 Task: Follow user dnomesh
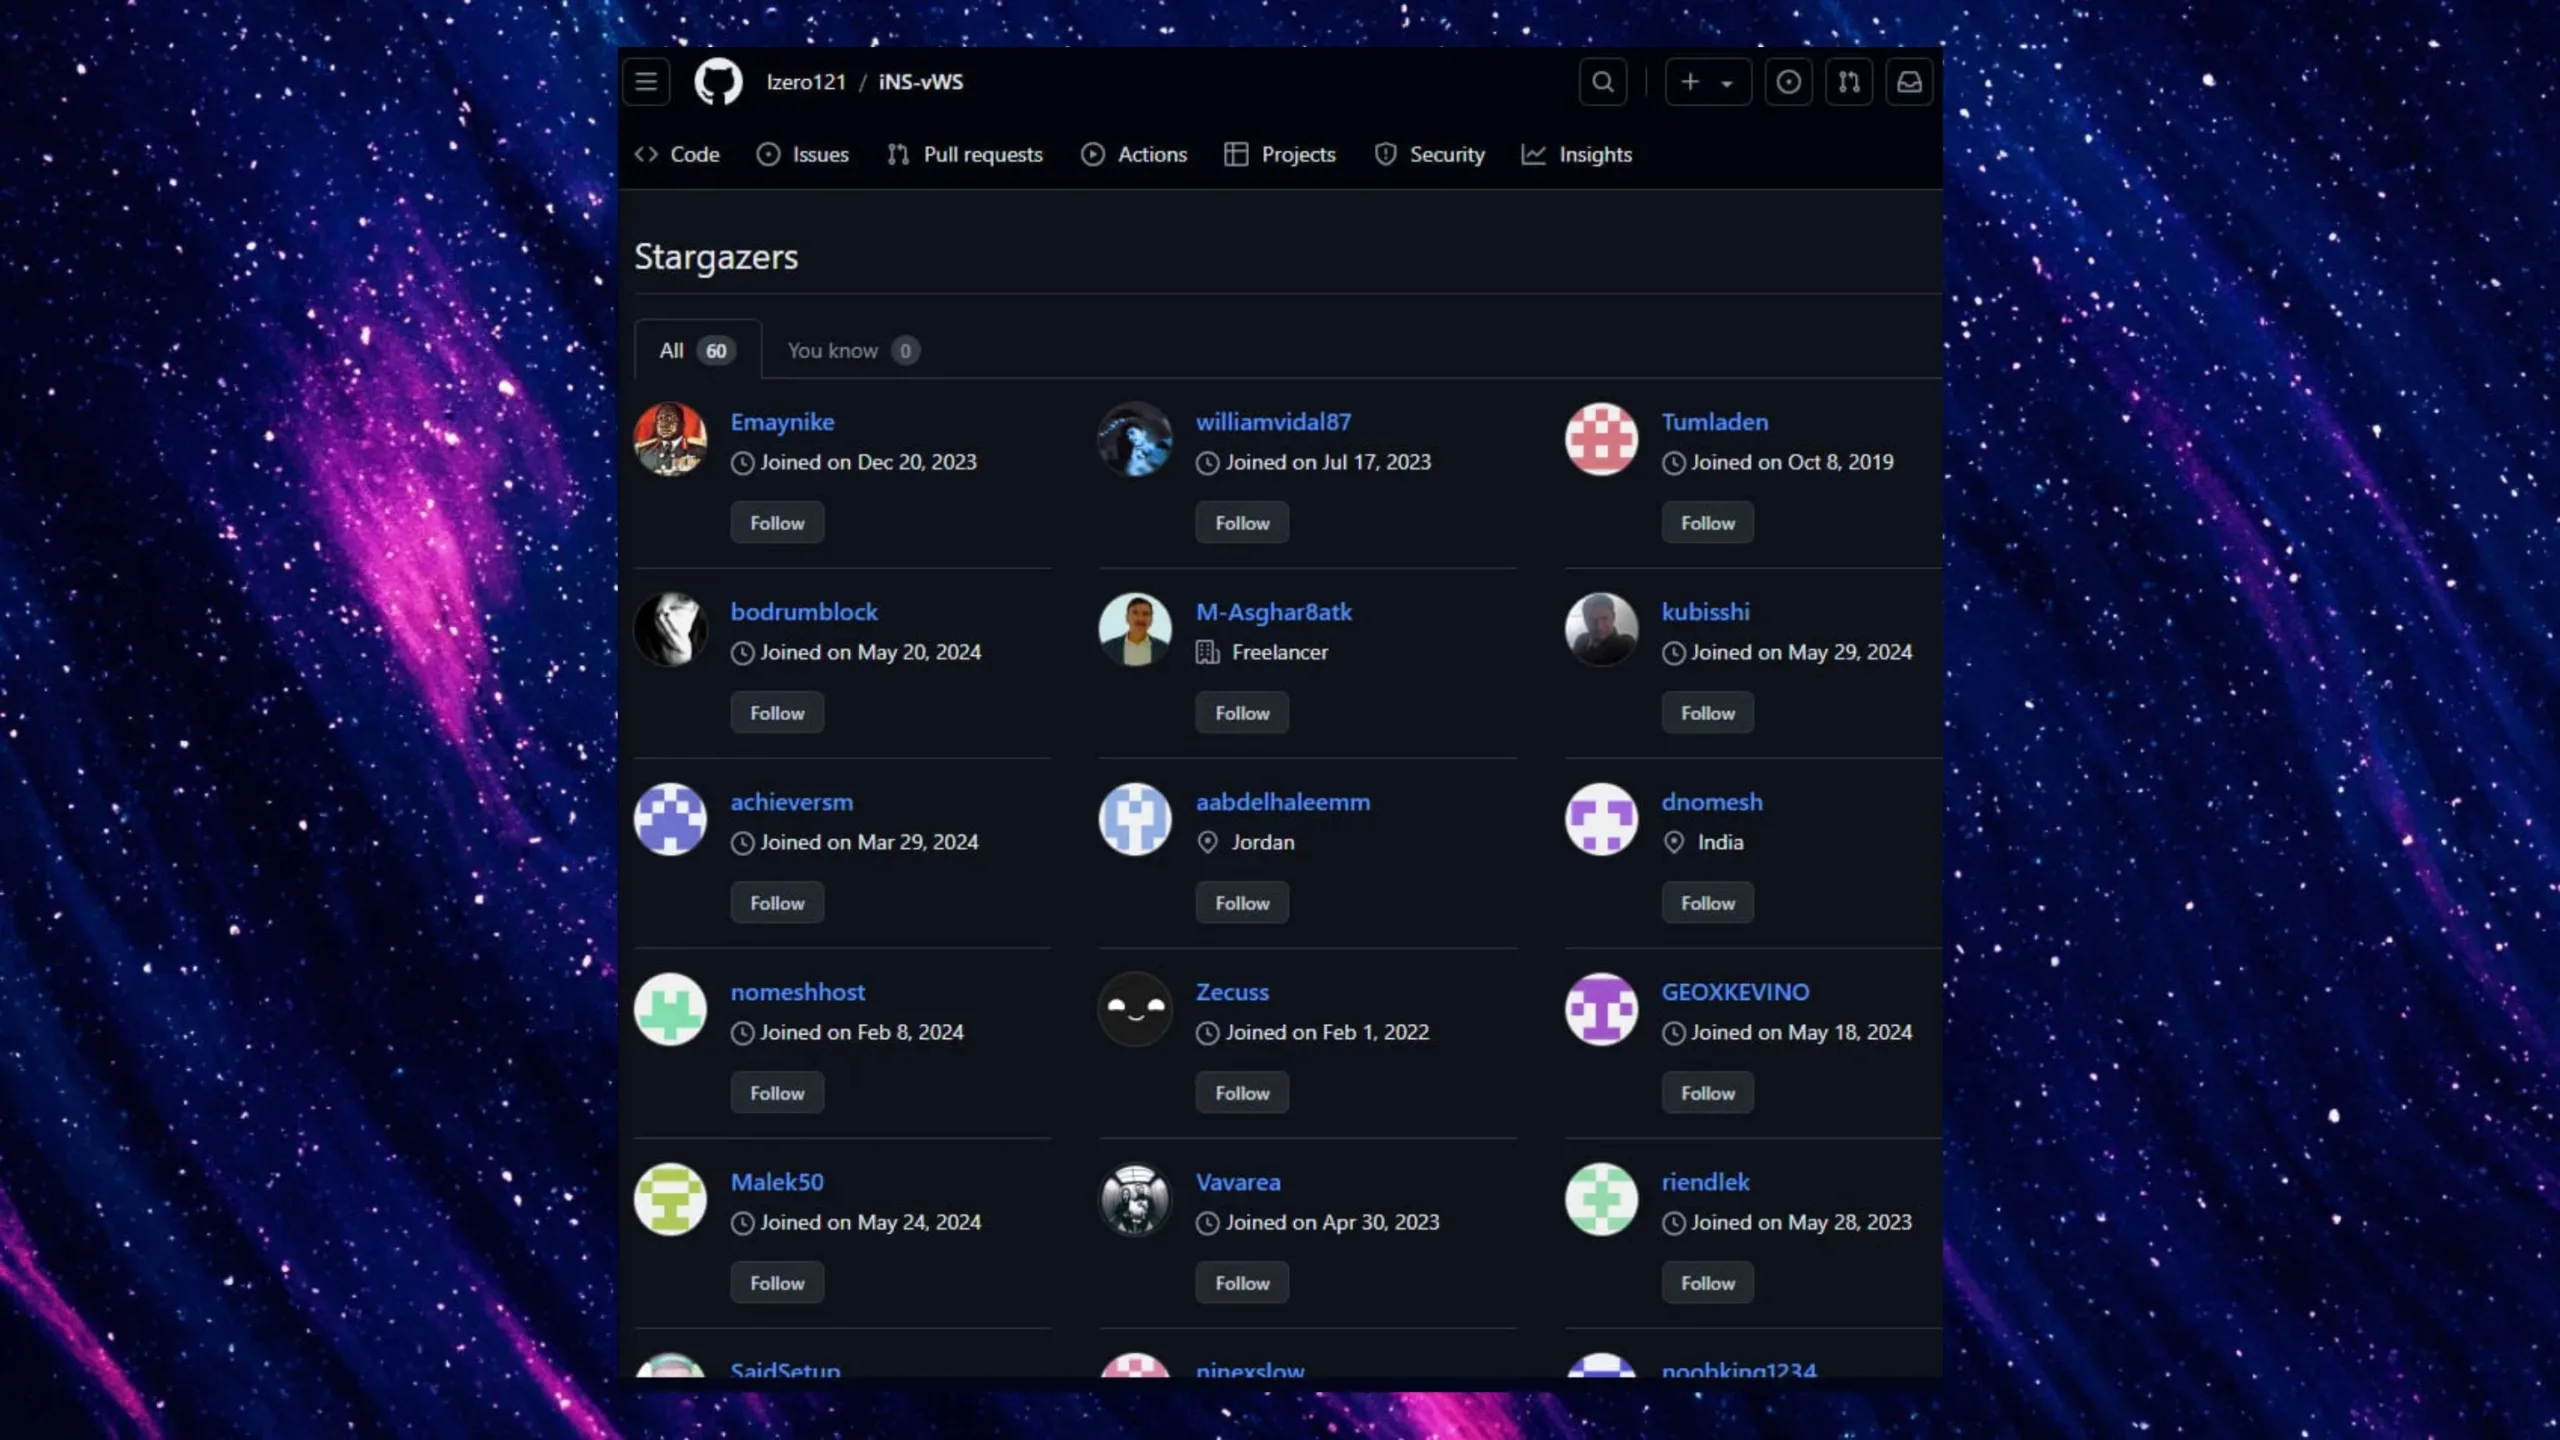[1708, 903]
